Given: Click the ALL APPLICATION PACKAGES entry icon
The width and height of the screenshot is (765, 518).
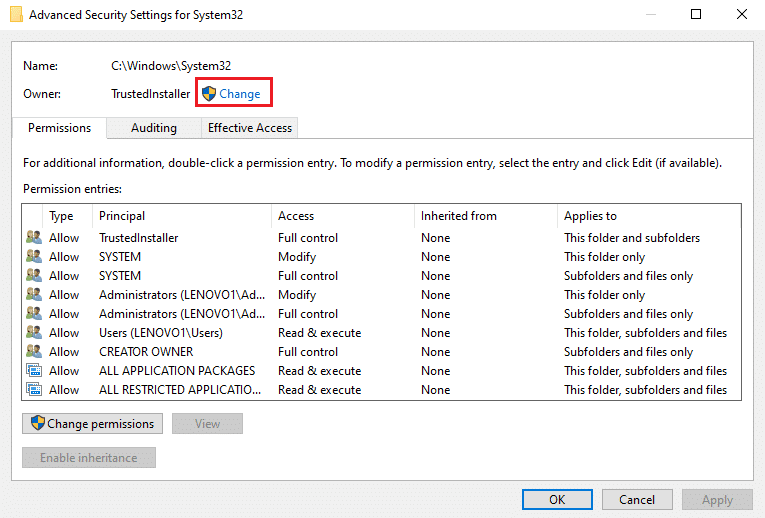Looking at the screenshot, I should point(34,371).
